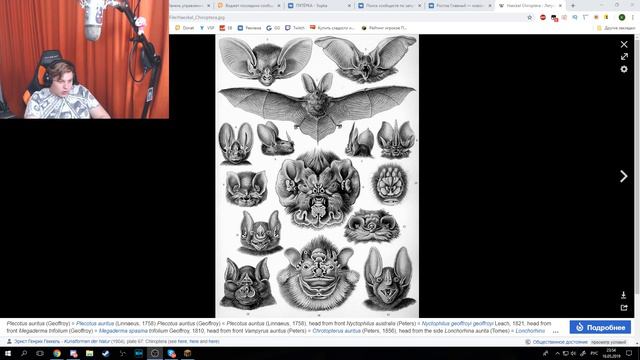The width and height of the screenshot is (640, 360).
Task: Open the Chrotopterus auritus link
Action: click(336, 331)
